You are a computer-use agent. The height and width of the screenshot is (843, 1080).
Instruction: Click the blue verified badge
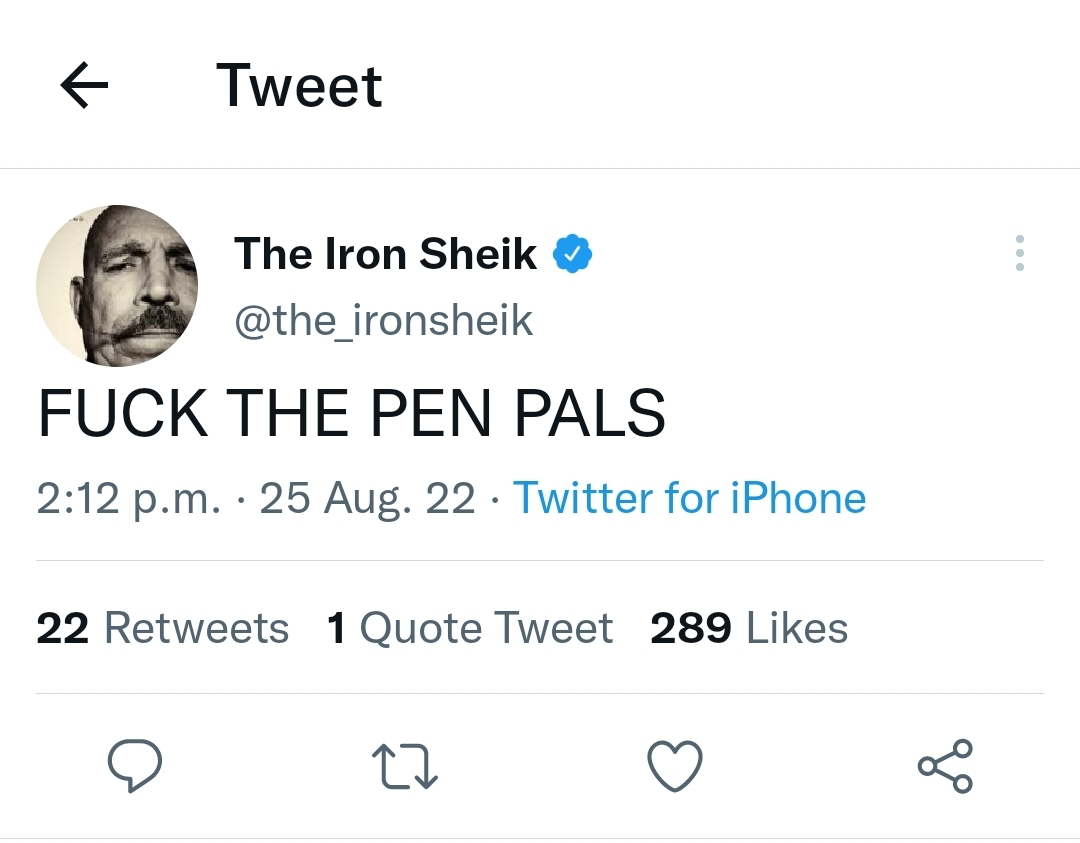tap(572, 254)
